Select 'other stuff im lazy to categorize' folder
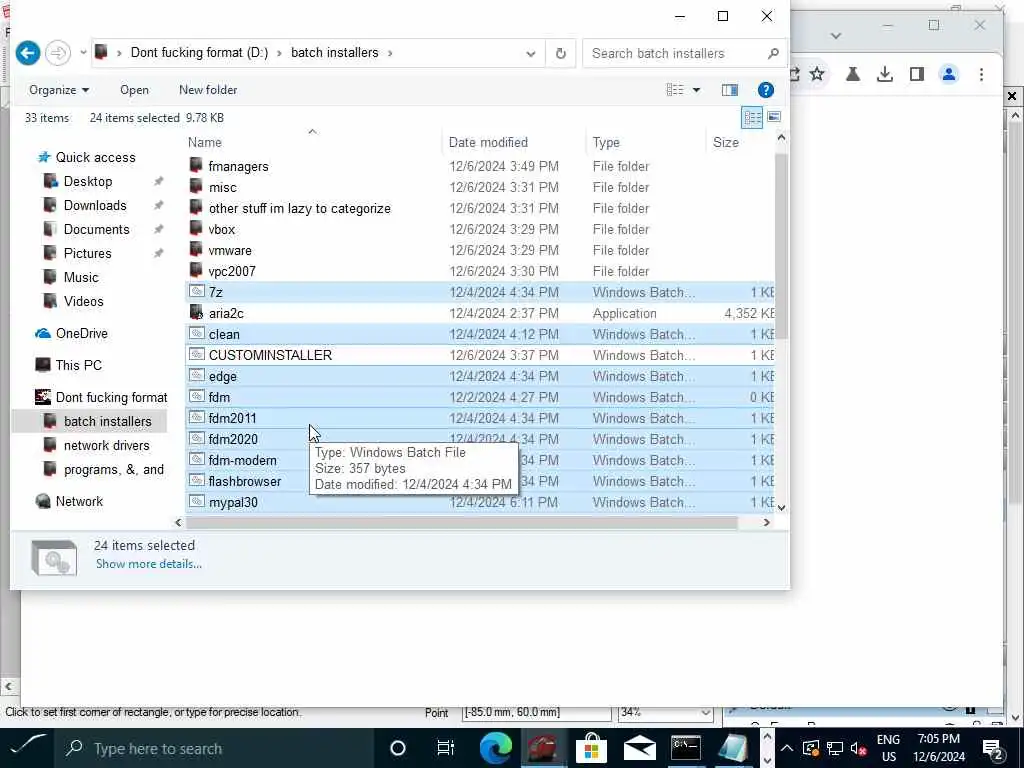1024x768 pixels. [x=299, y=208]
